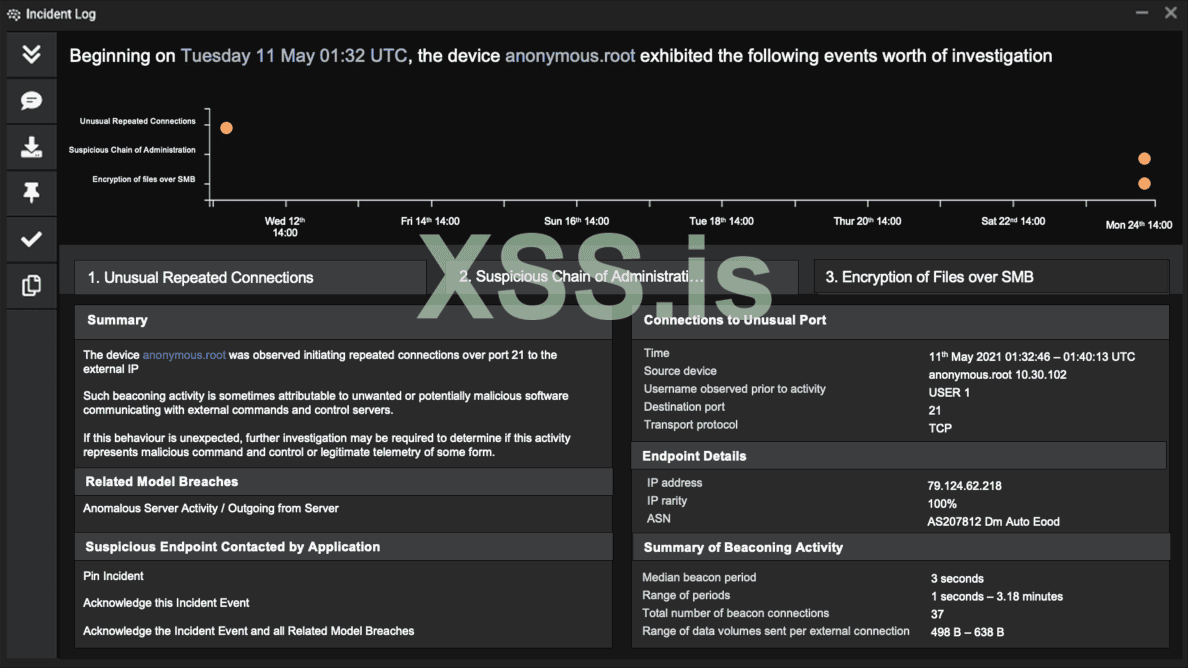Click the copy documents icon
This screenshot has width=1188, height=668.
tap(31, 285)
